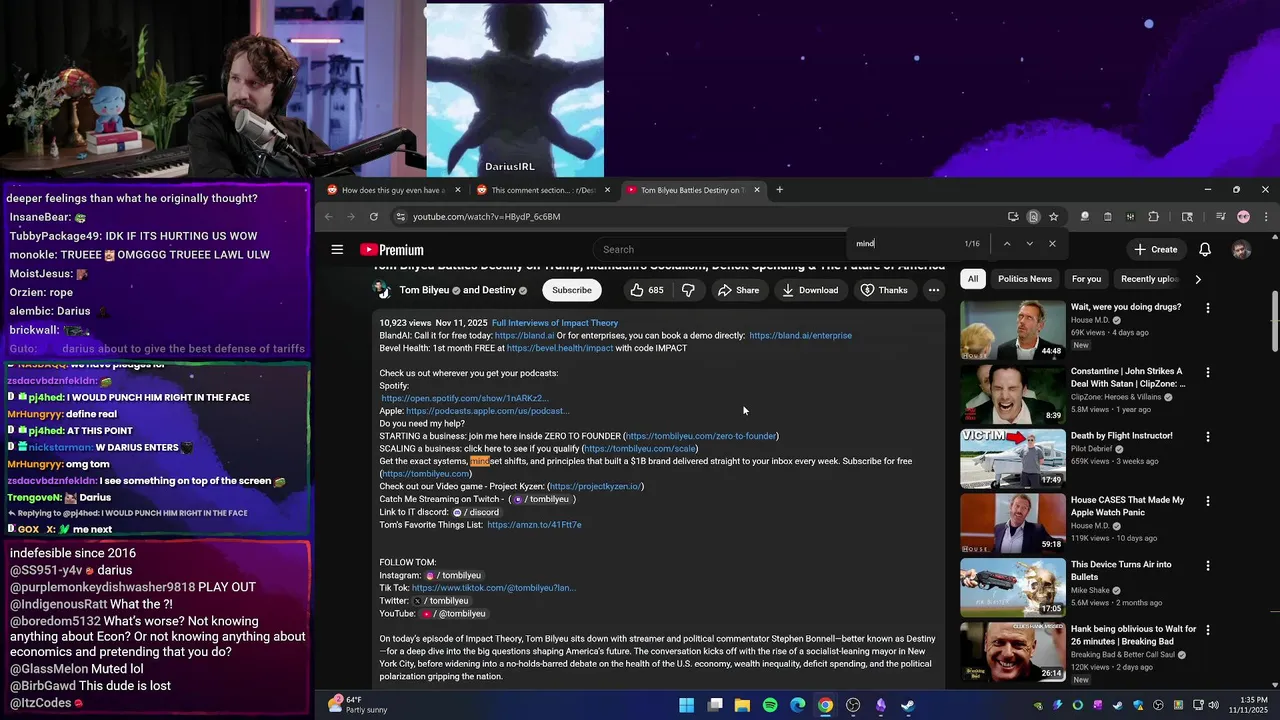The height and width of the screenshot is (720, 1280).
Task: Open Spotify from the taskbar
Action: click(770, 705)
